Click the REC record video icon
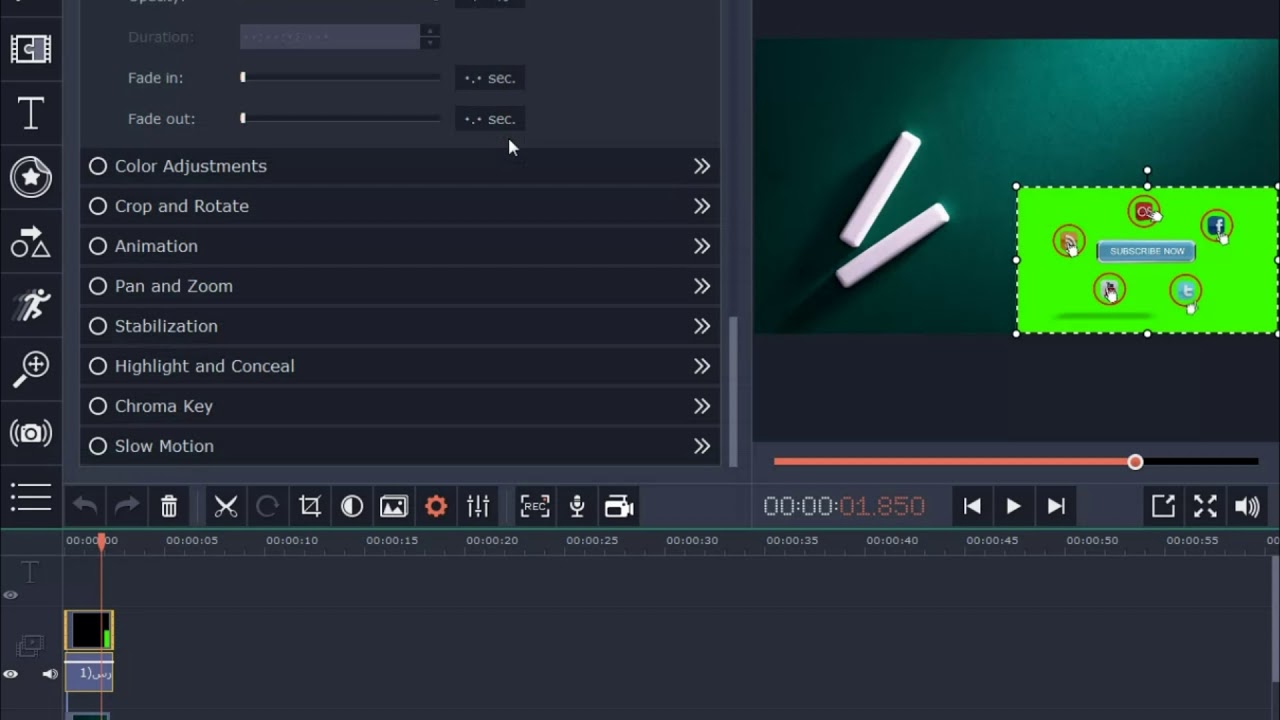 pos(535,507)
